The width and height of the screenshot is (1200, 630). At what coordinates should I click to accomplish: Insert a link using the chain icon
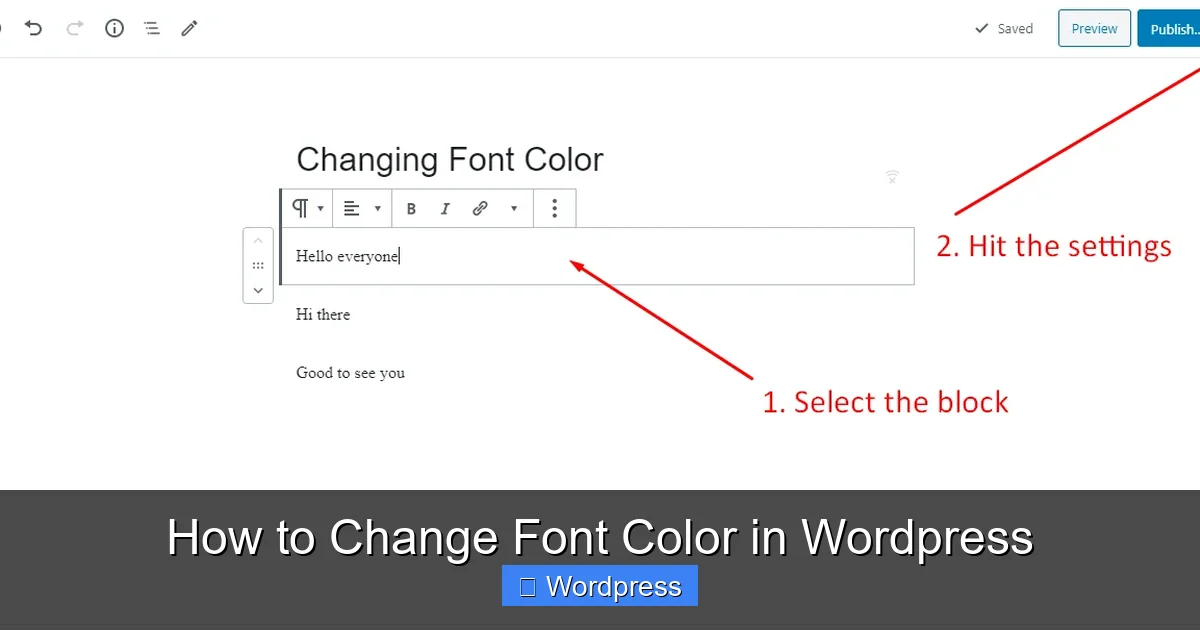tap(480, 208)
